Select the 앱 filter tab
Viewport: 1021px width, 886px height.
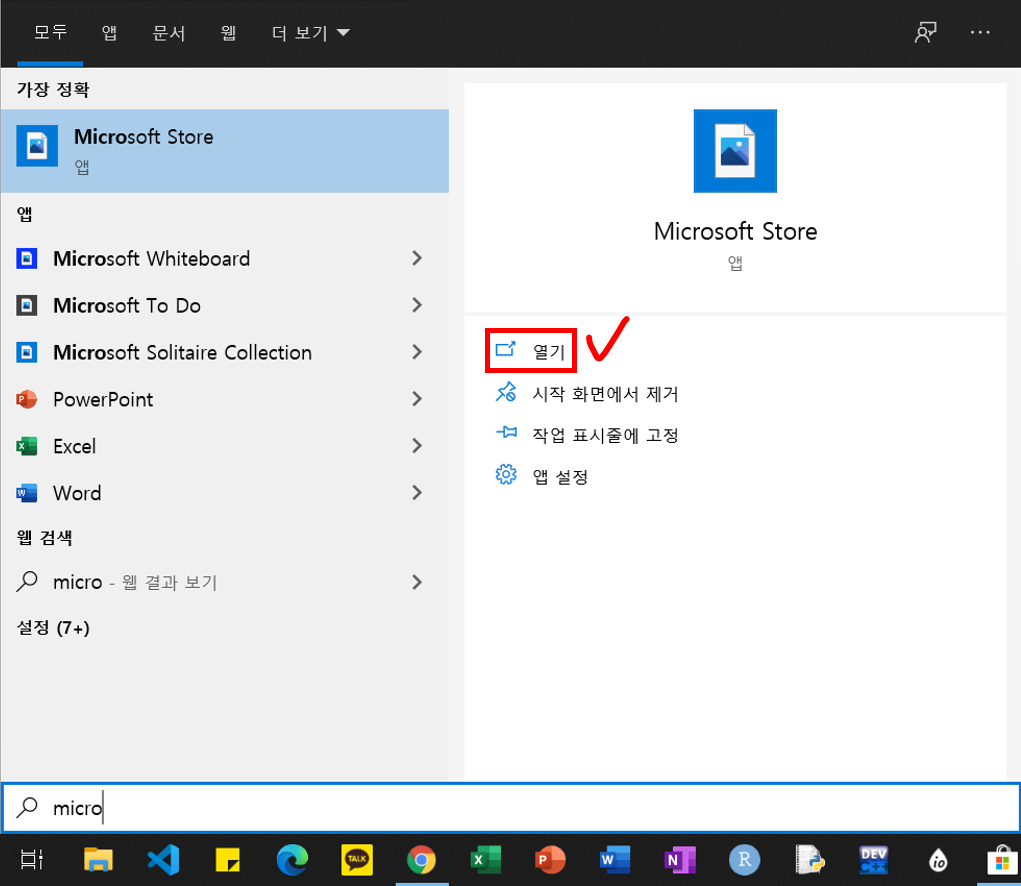tap(109, 33)
